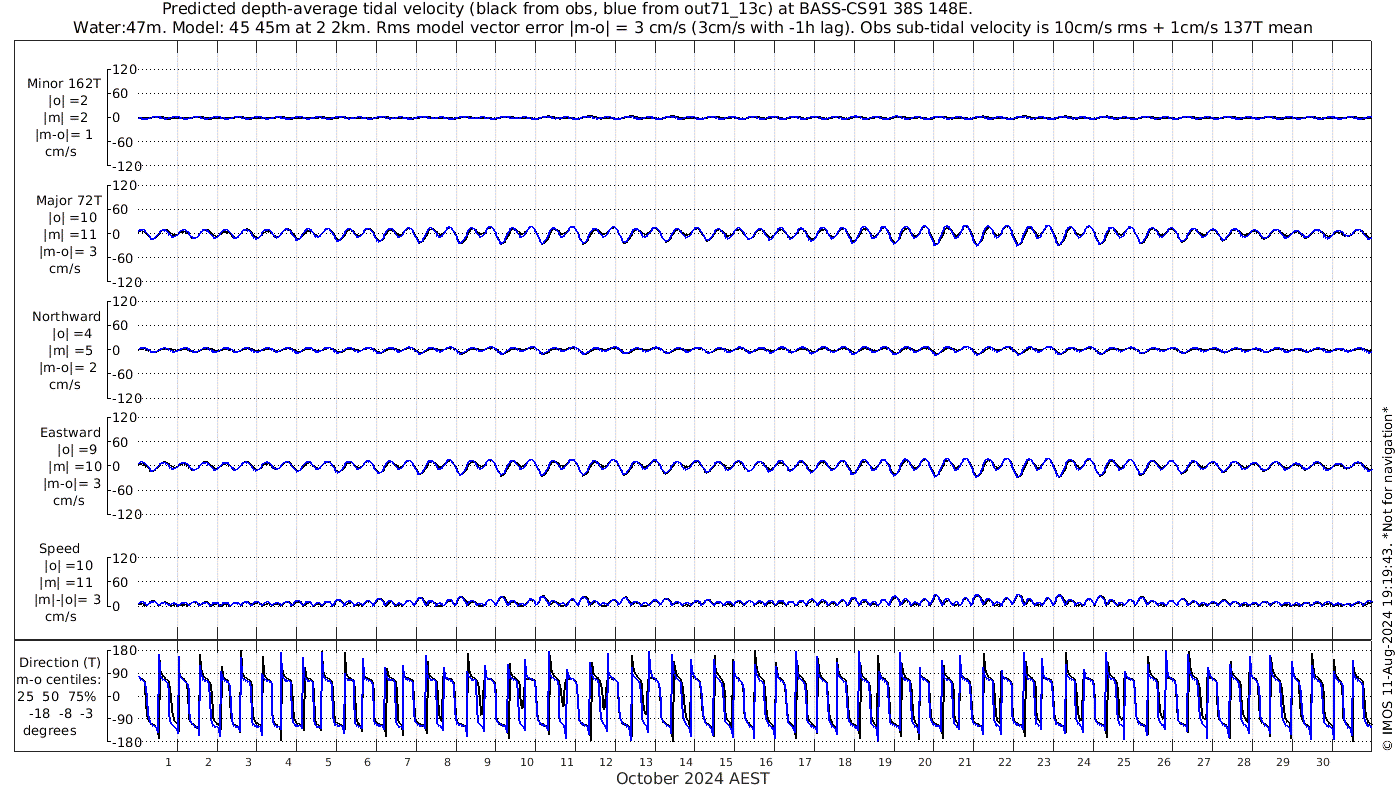Click the '|m| =5' value in Northward panel
Screen dimensions: 1400x800
coord(71,350)
